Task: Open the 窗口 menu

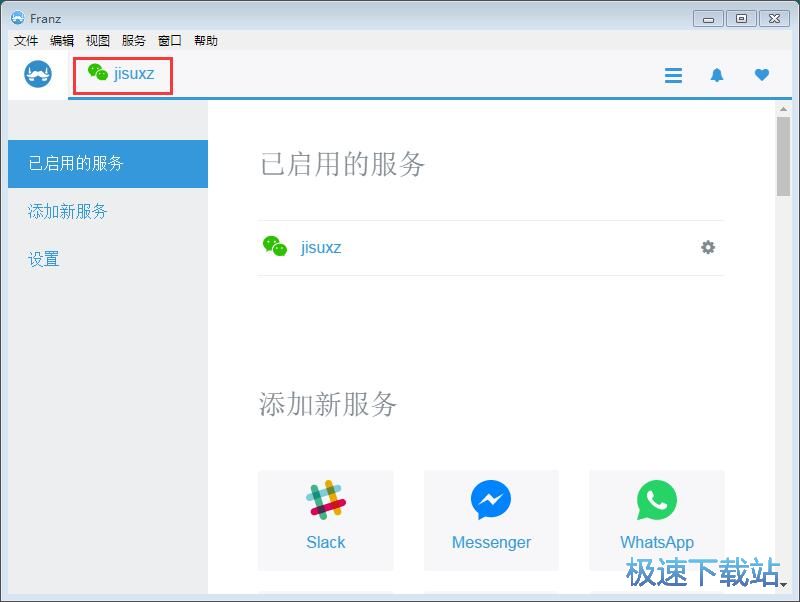Action: click(x=170, y=40)
